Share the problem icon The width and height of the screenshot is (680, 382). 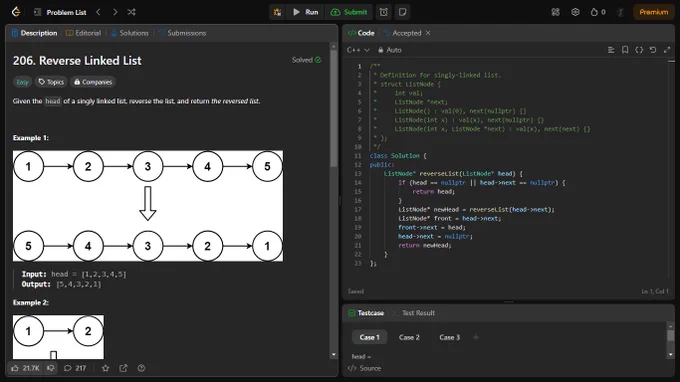coord(123,368)
